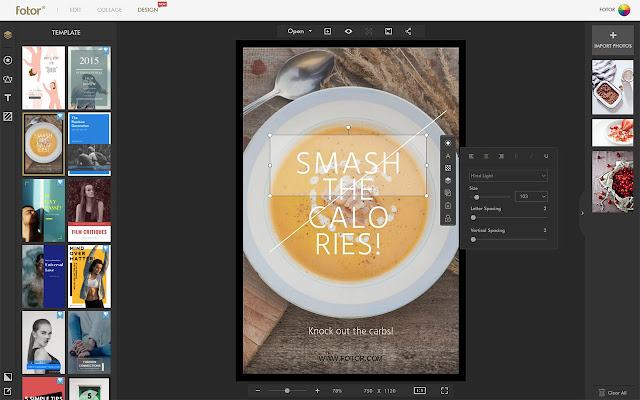Expand the Open menu in top toolbar
The height and width of the screenshot is (400, 640).
[298, 31]
